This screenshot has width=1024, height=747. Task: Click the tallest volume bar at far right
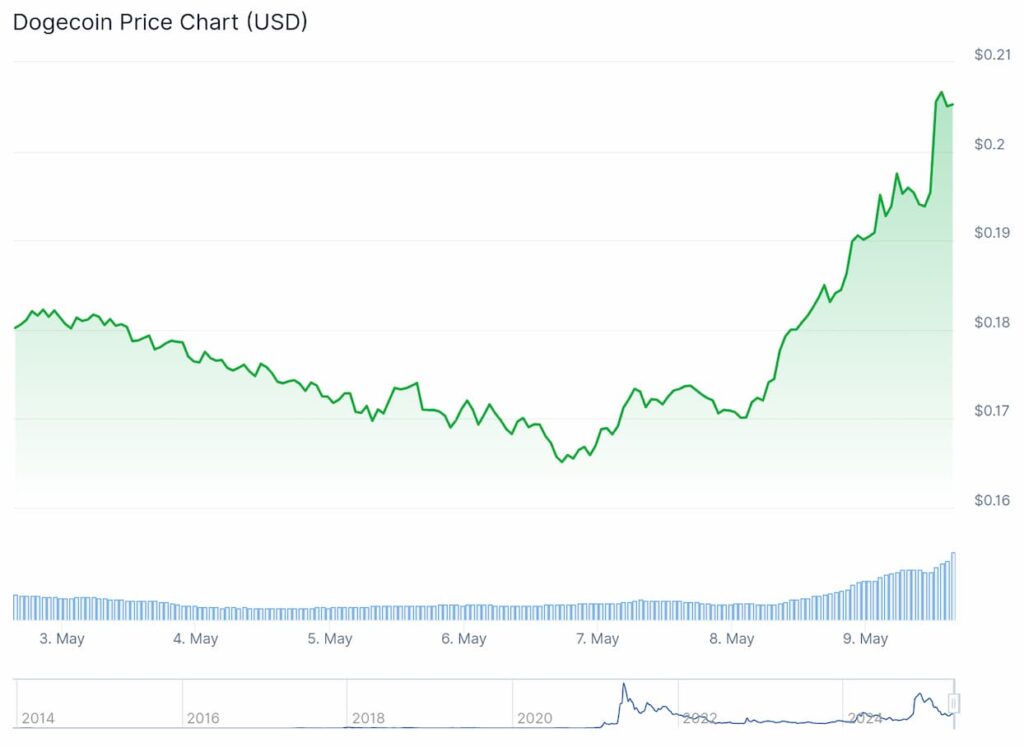(953, 586)
